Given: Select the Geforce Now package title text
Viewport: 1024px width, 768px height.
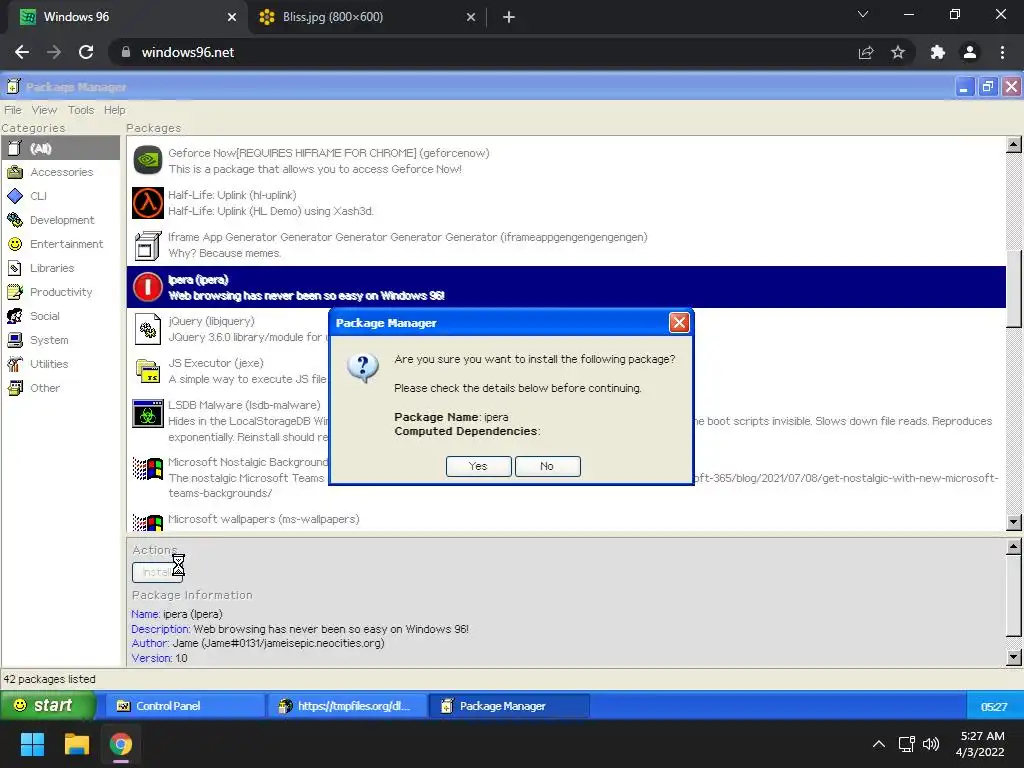Looking at the screenshot, I should click(328, 153).
